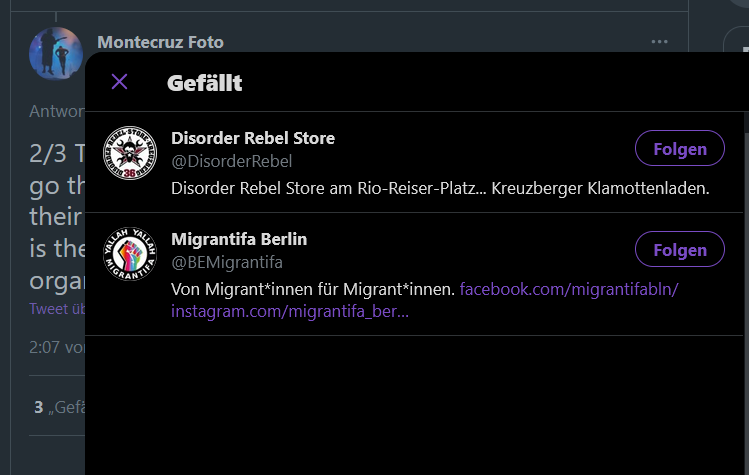Open instagram.com/migrantifa_ber… link

[x=290, y=312]
